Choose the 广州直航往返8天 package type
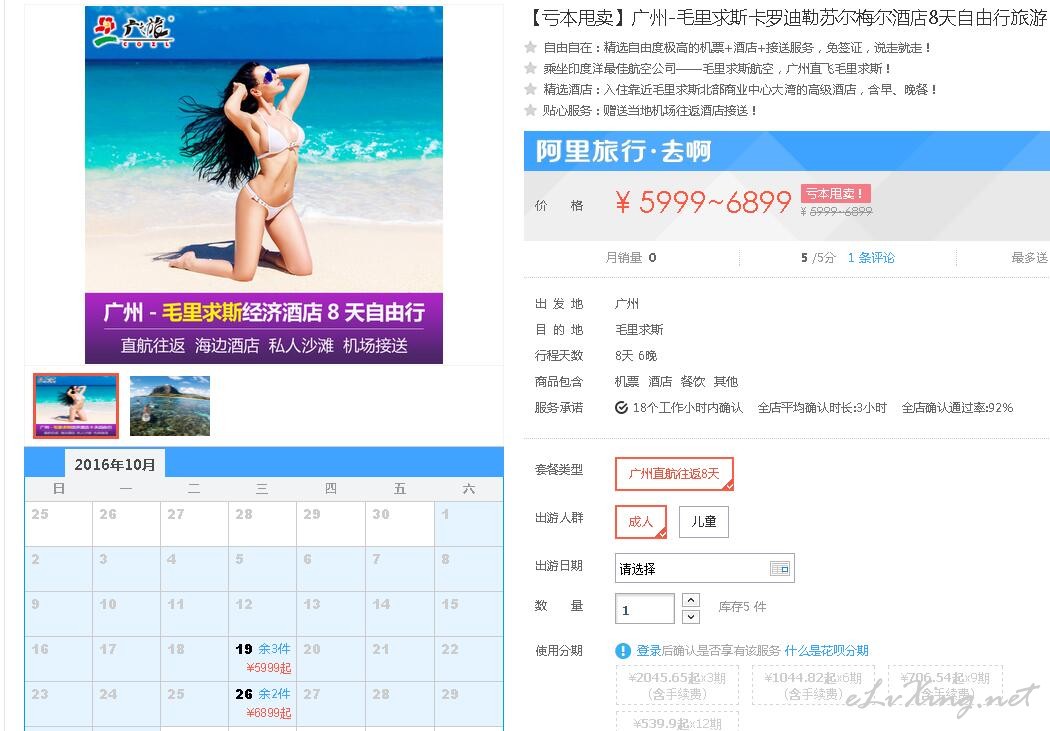The width and height of the screenshot is (1050, 731). click(x=674, y=474)
